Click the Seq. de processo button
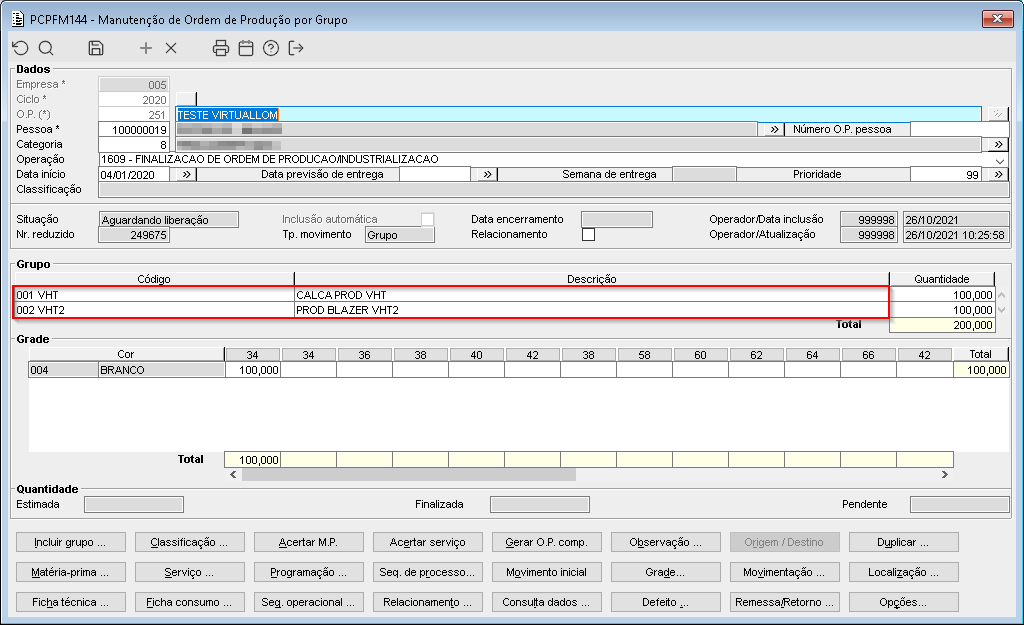 (x=428, y=572)
